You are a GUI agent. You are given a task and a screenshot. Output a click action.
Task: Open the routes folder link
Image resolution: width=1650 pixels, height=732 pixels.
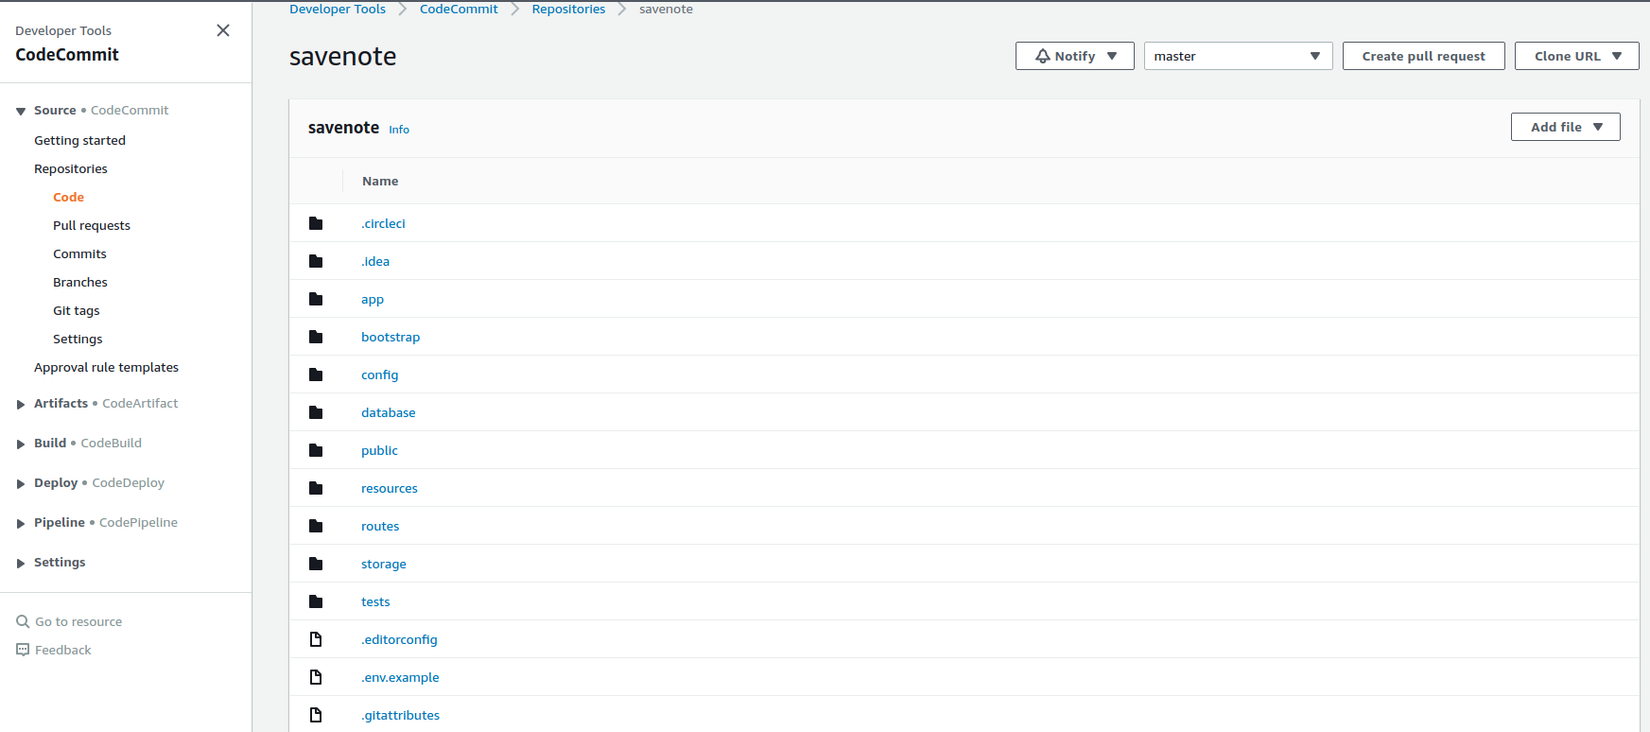click(380, 526)
